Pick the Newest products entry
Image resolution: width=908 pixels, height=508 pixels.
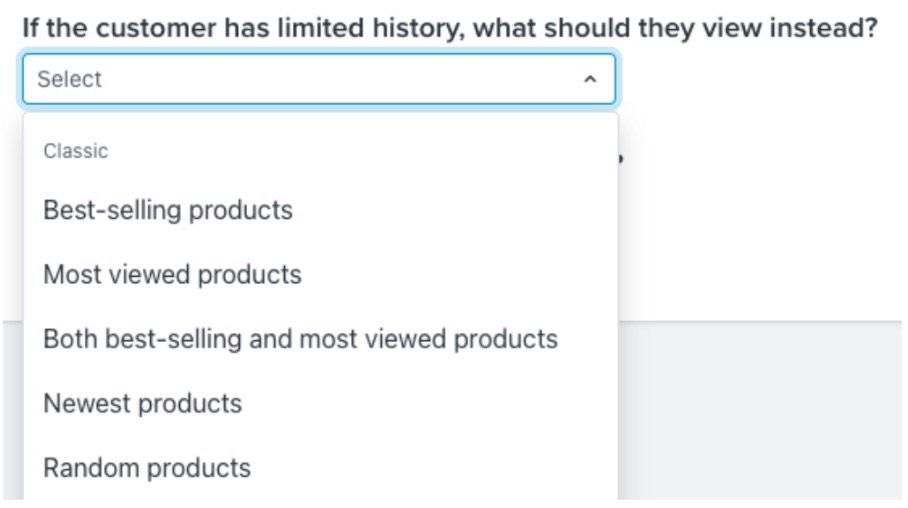pyautogui.click(x=142, y=403)
